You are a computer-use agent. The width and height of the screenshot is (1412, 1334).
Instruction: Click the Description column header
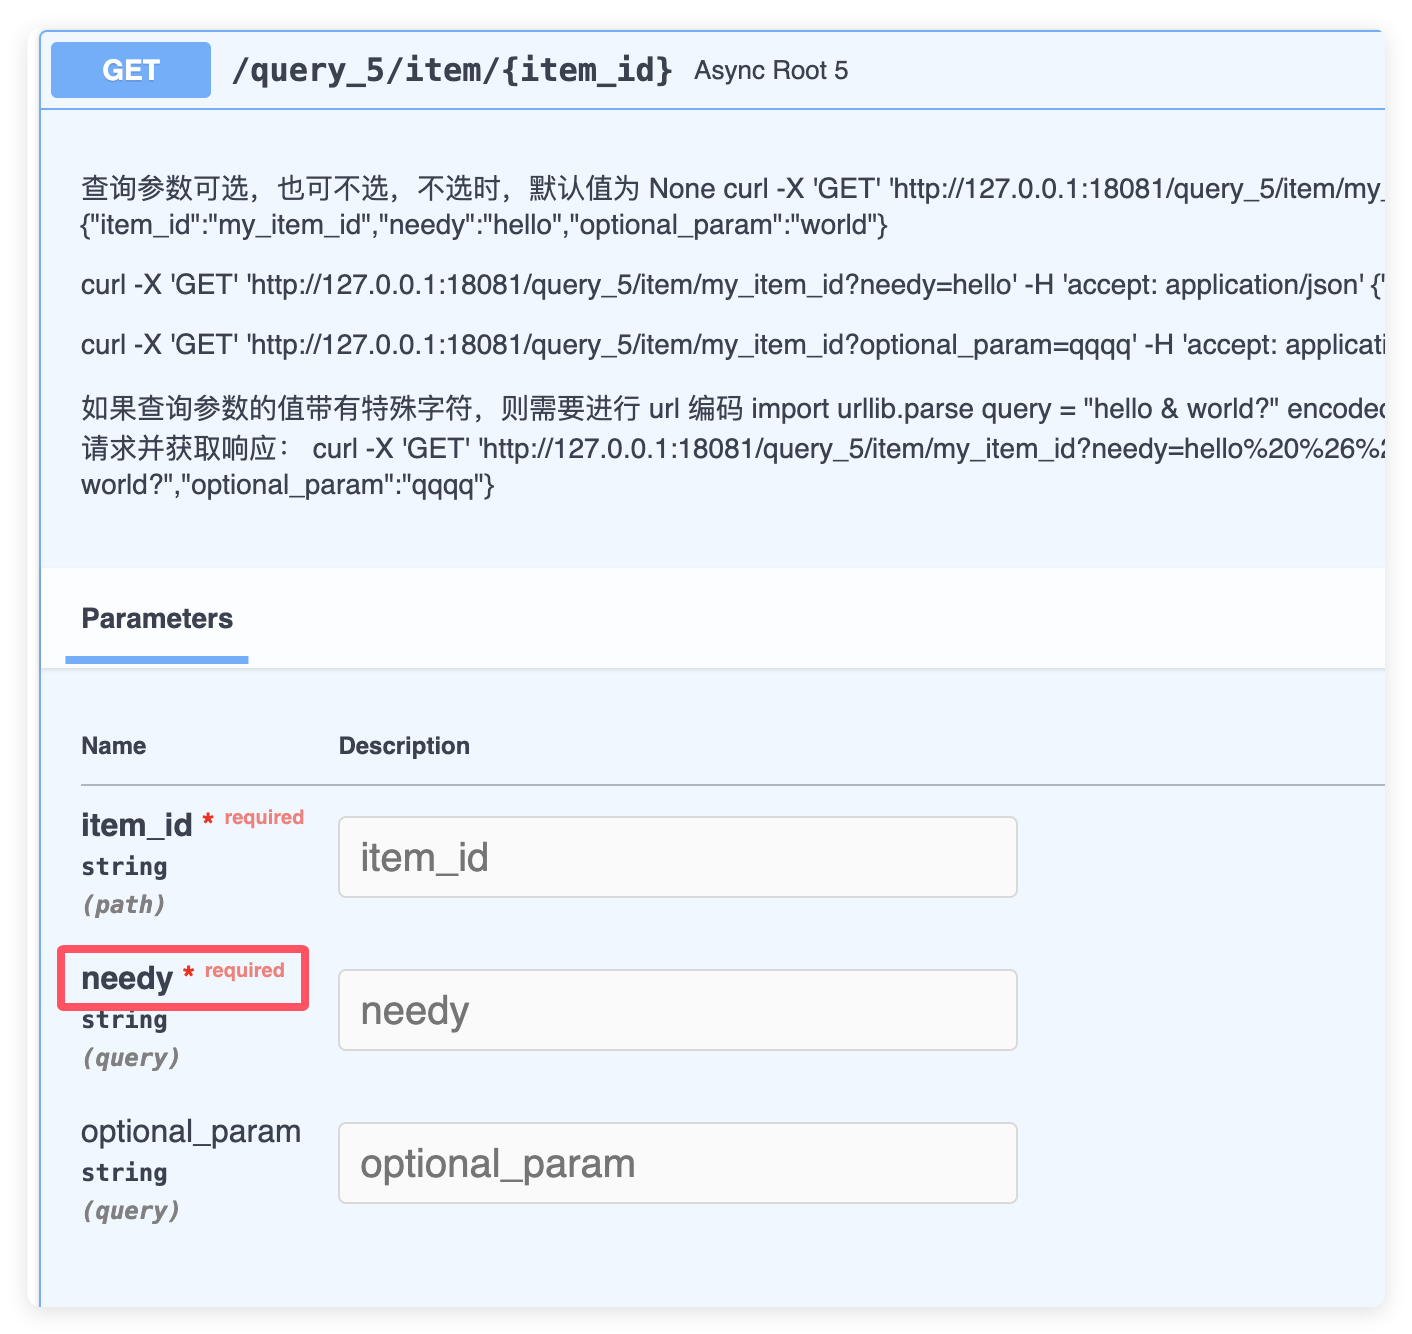point(404,746)
